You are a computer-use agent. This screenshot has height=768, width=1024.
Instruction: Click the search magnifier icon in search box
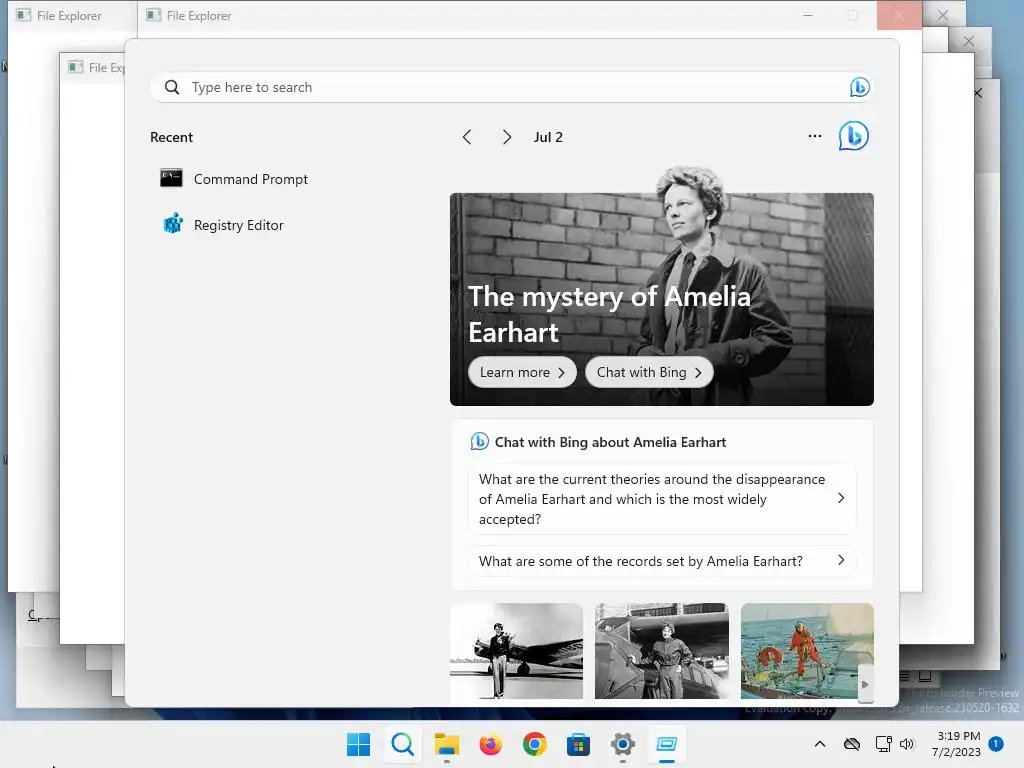tap(172, 87)
